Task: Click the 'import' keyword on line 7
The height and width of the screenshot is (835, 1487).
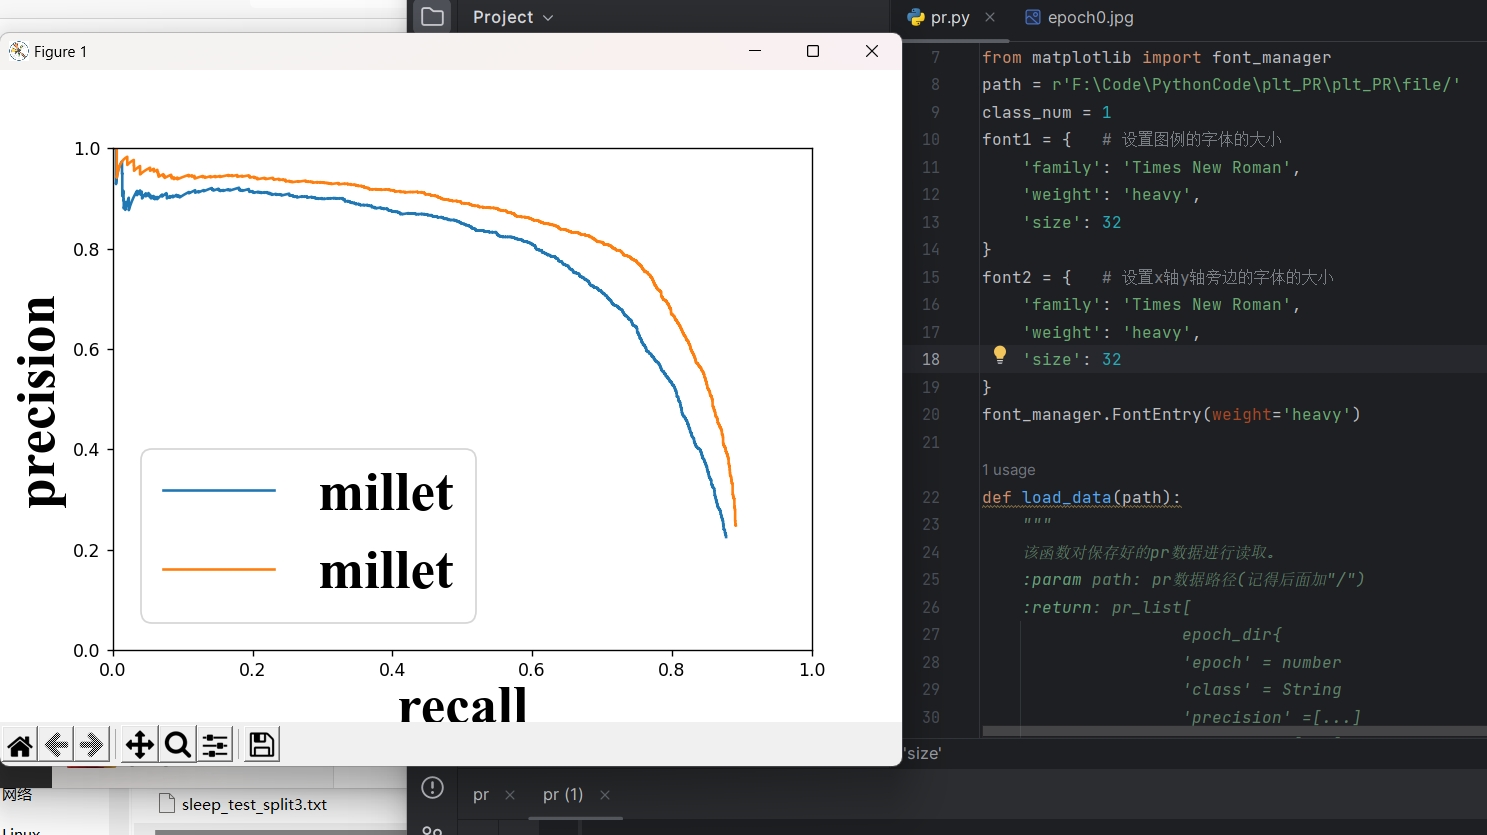Action: (x=1171, y=58)
